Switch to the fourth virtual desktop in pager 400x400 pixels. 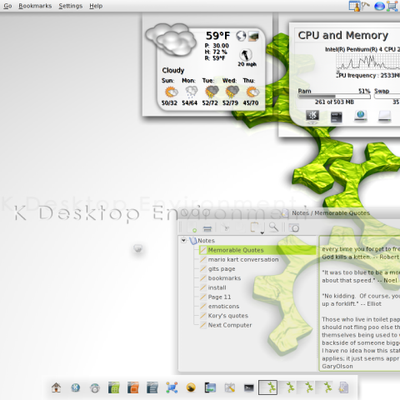pos(325,387)
